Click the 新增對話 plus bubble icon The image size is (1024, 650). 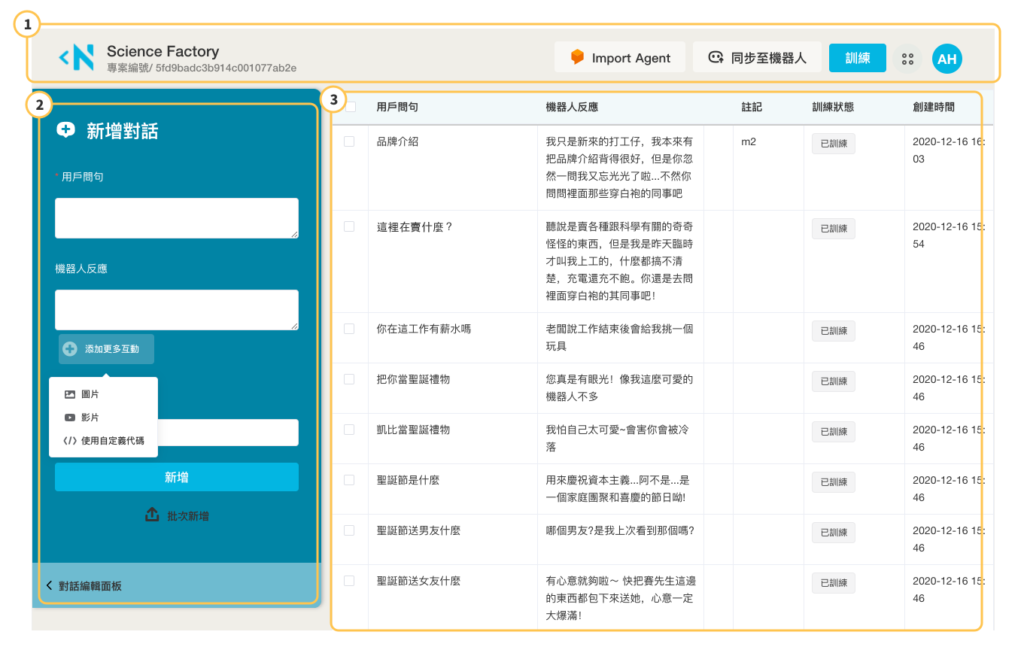point(65,130)
